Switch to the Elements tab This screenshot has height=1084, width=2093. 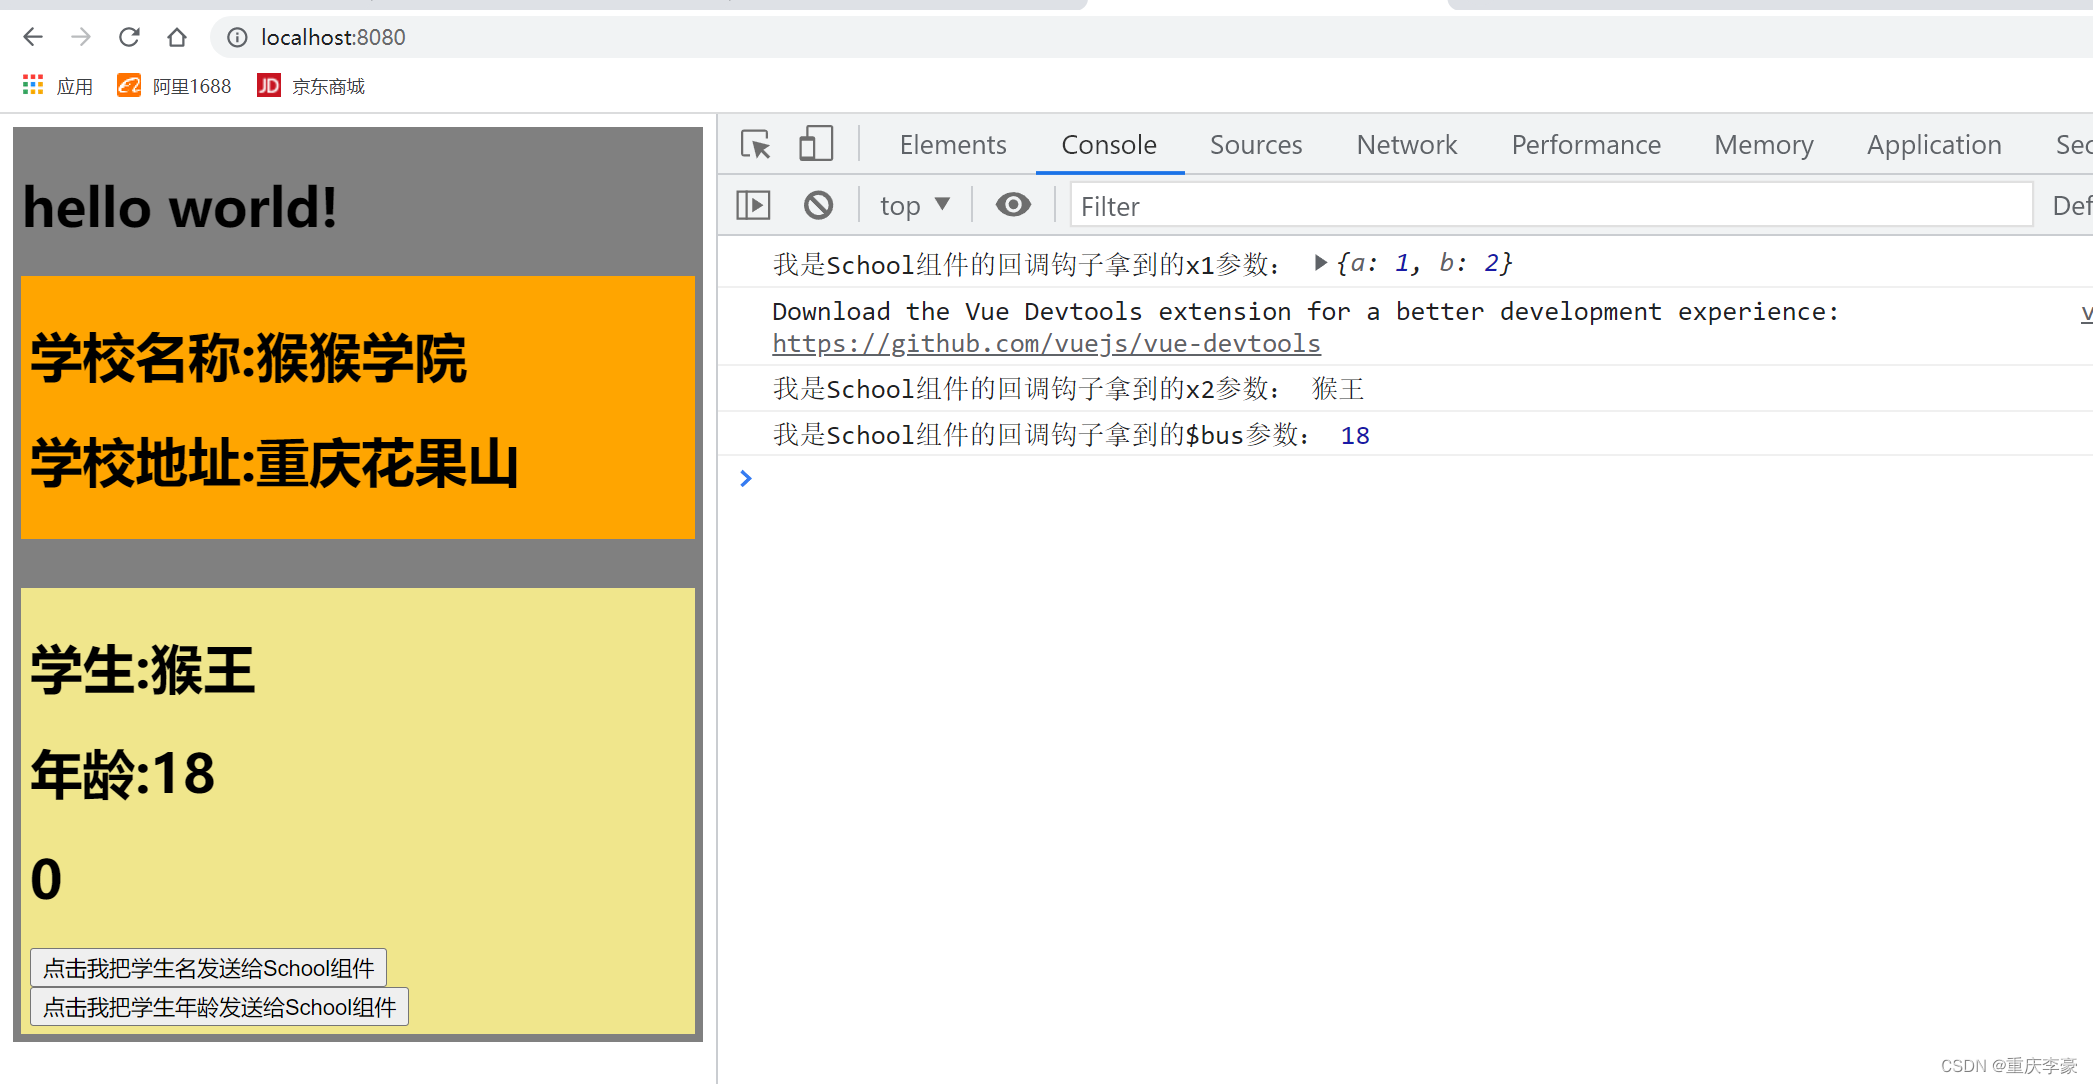click(x=953, y=145)
